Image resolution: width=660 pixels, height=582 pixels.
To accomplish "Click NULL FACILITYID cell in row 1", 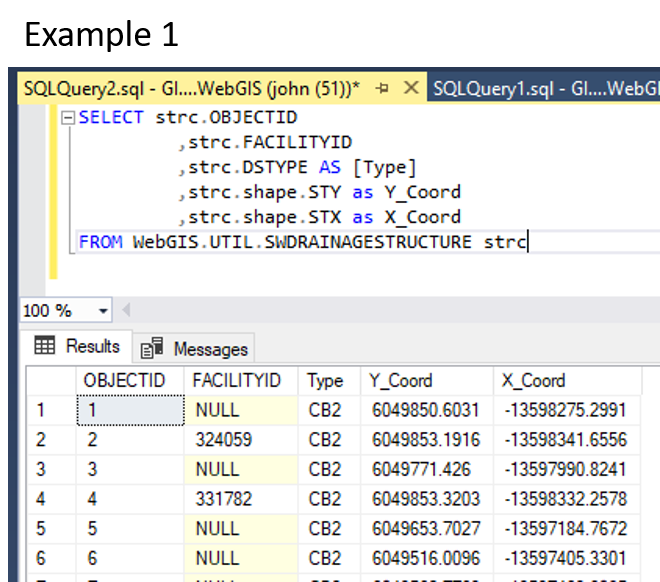I will (241, 410).
